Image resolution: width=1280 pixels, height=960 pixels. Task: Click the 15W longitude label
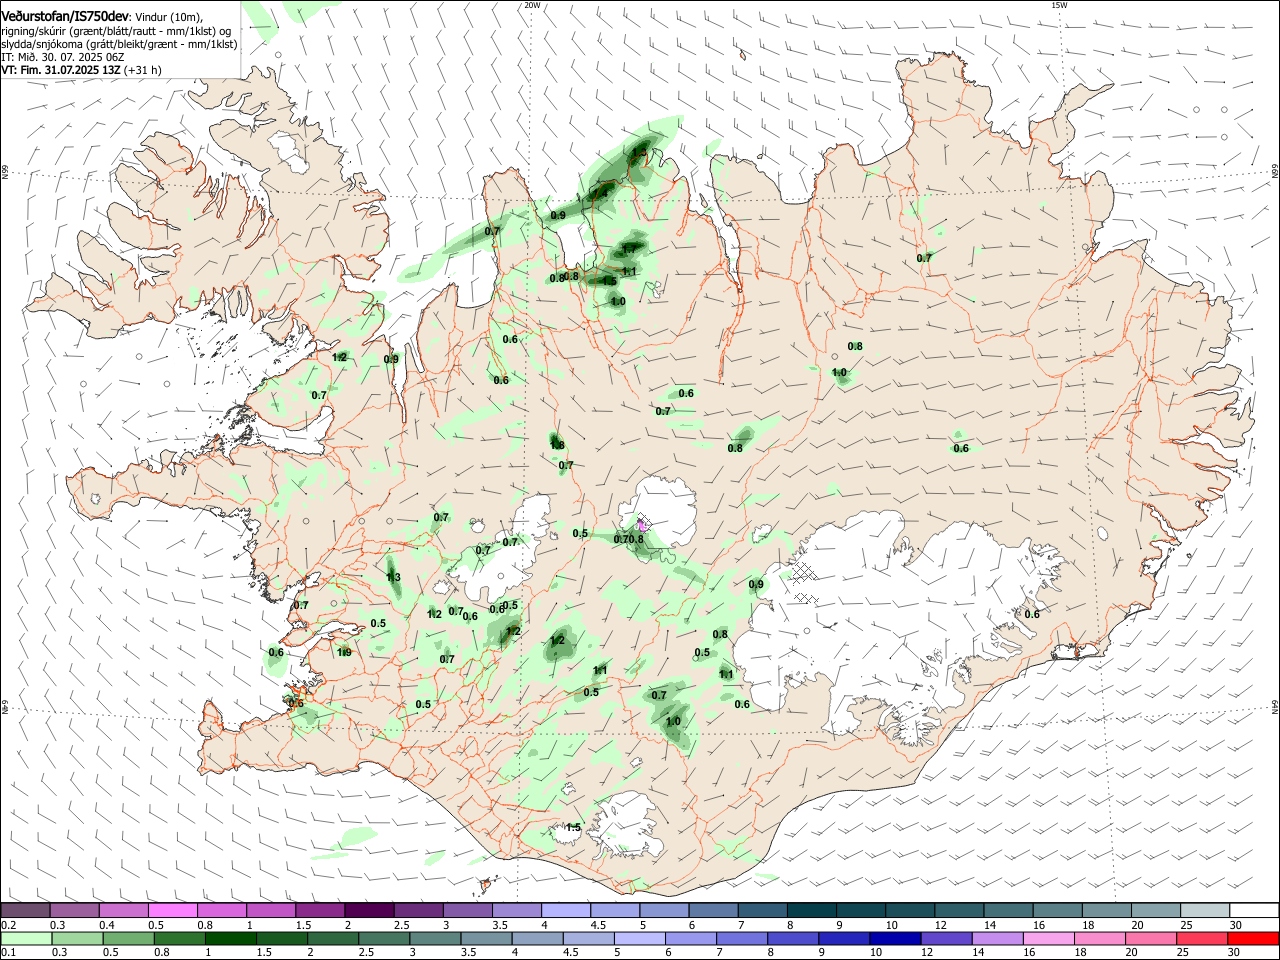coord(1060,5)
